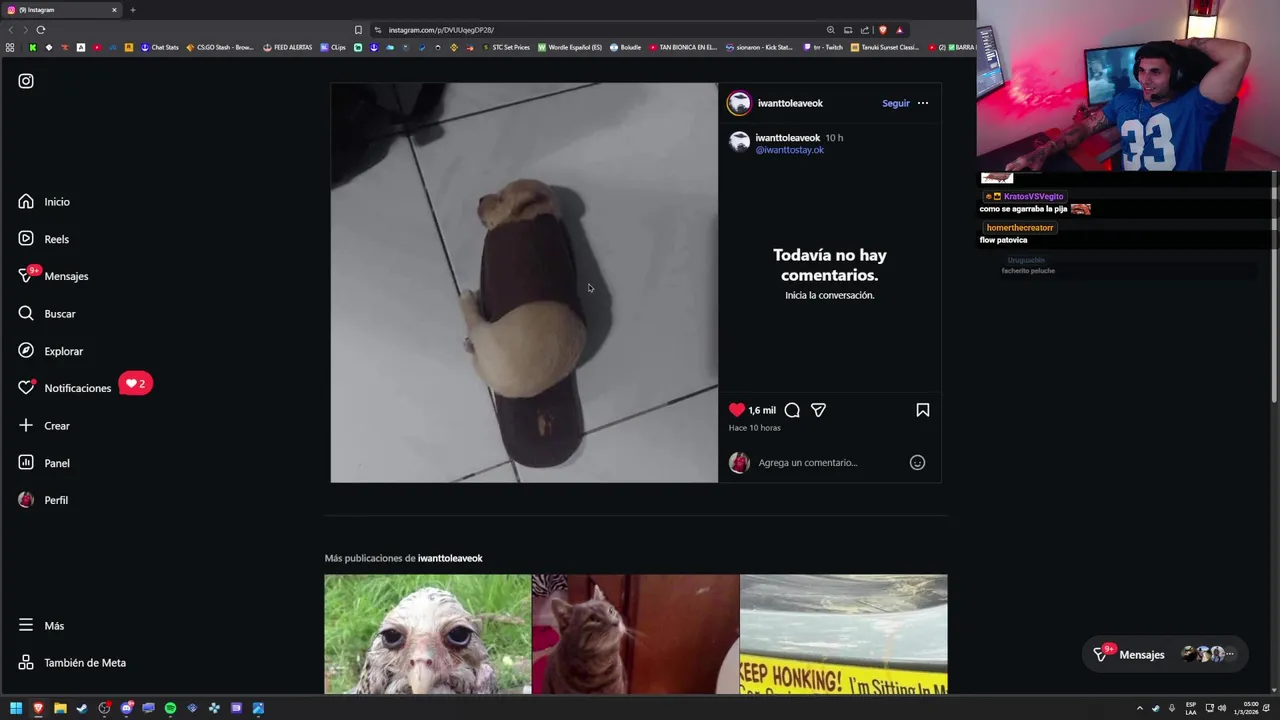The image size is (1280, 720).
Task: Open the FEED ALERTAS bookmark
Action: (288, 47)
